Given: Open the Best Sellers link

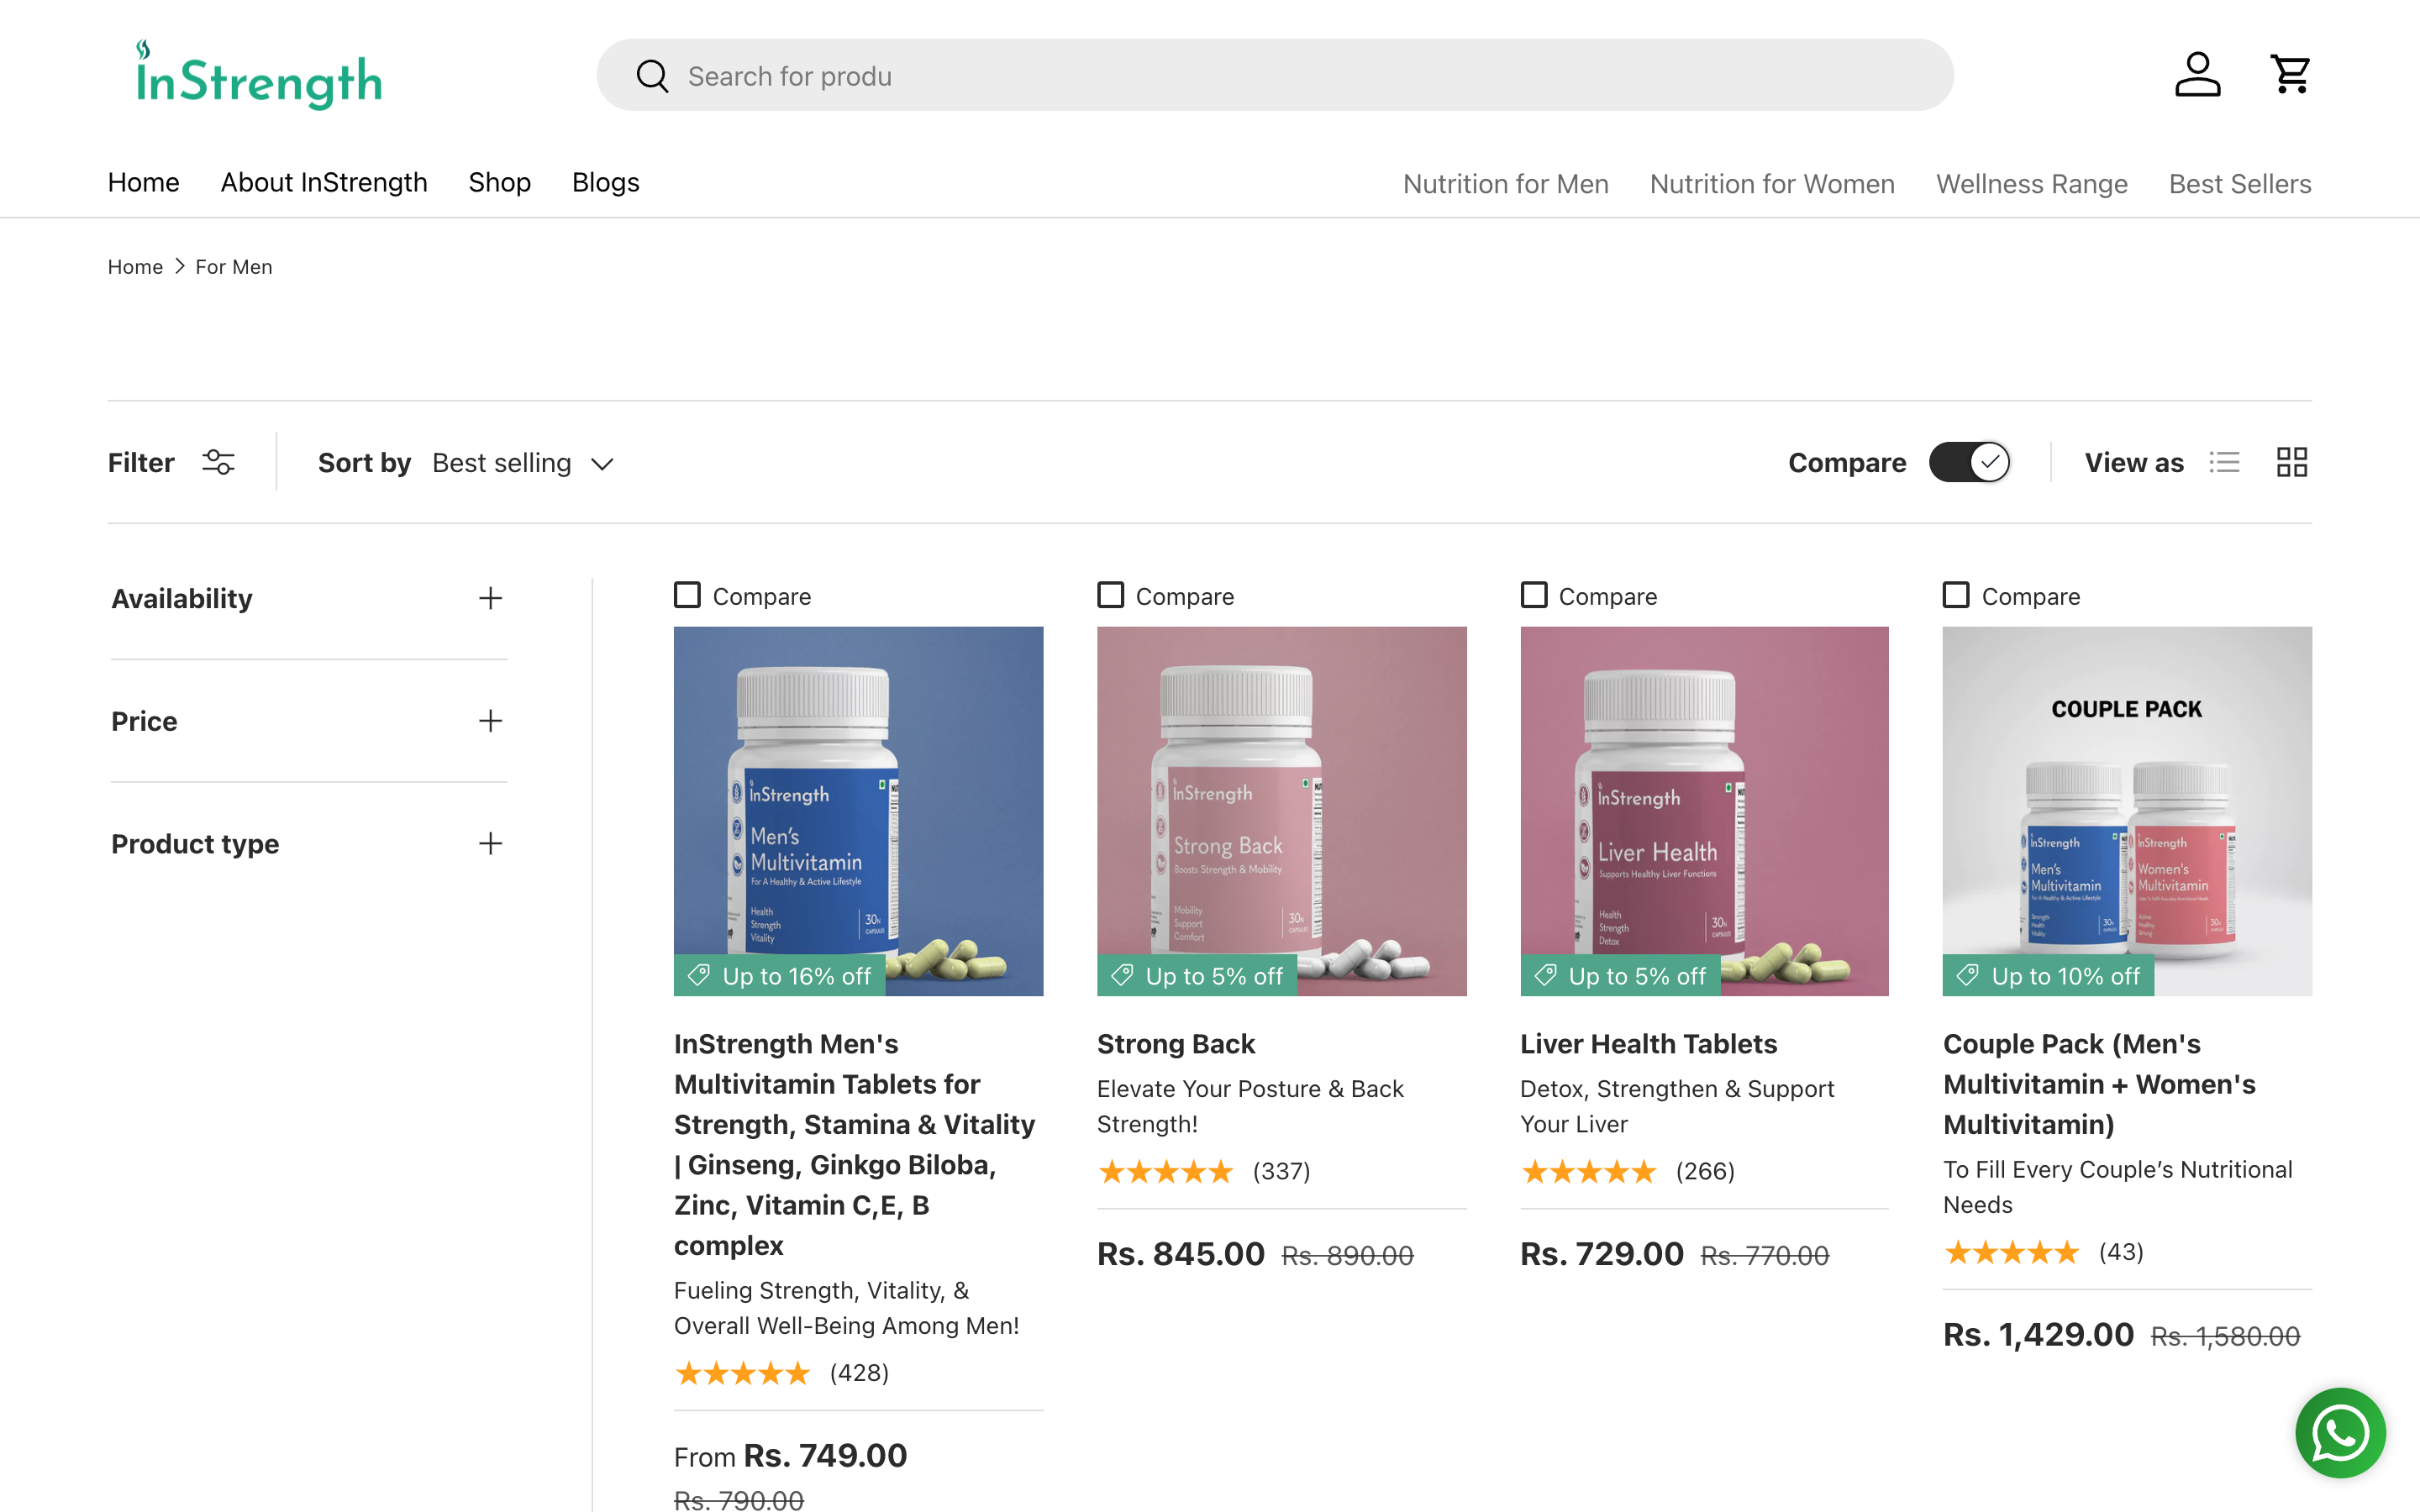Looking at the screenshot, I should (x=2239, y=183).
